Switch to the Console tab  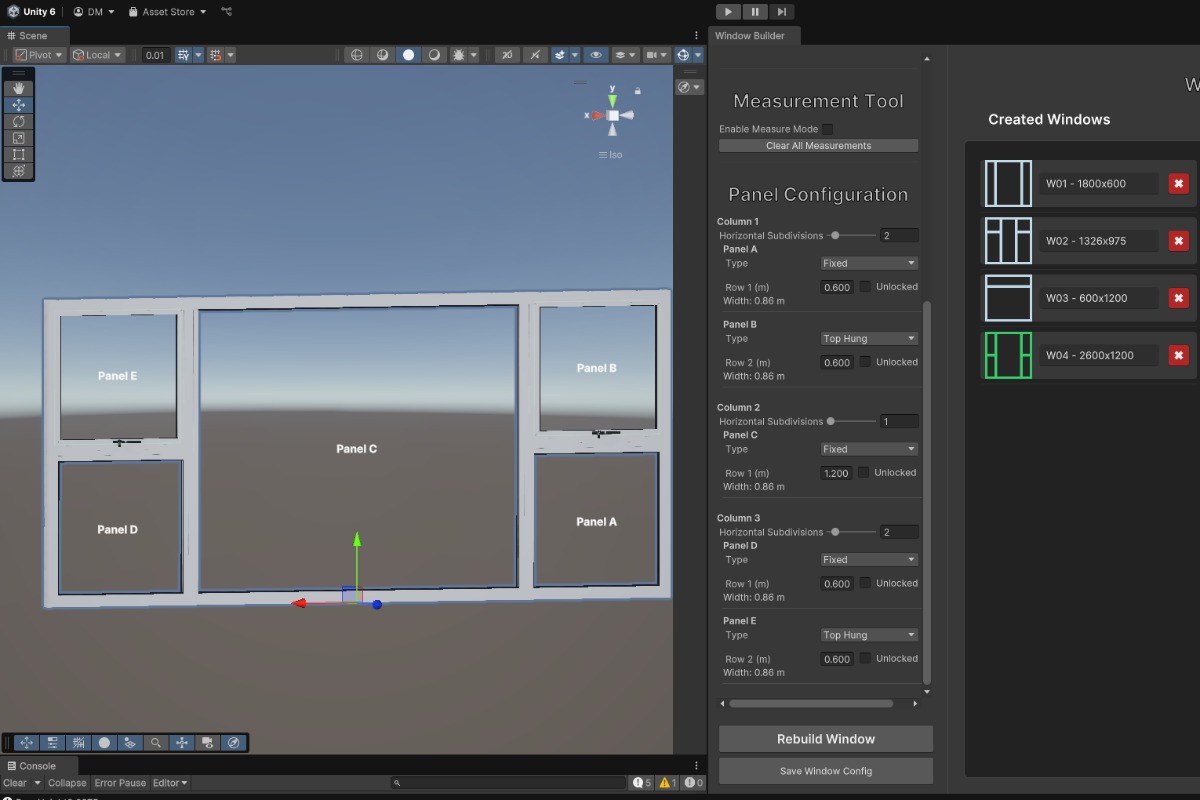[32, 766]
